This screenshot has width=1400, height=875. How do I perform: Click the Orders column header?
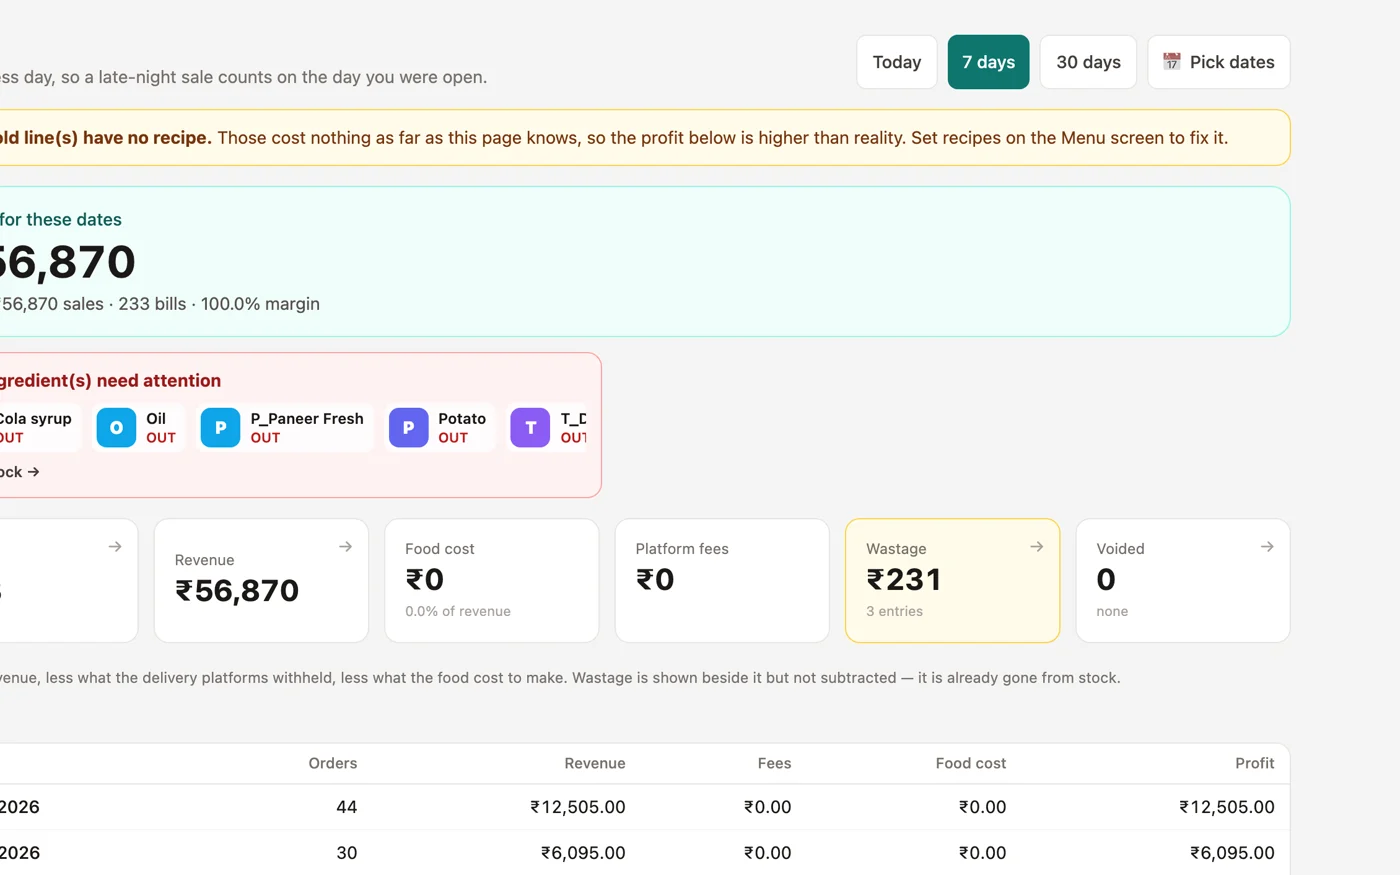(x=333, y=763)
